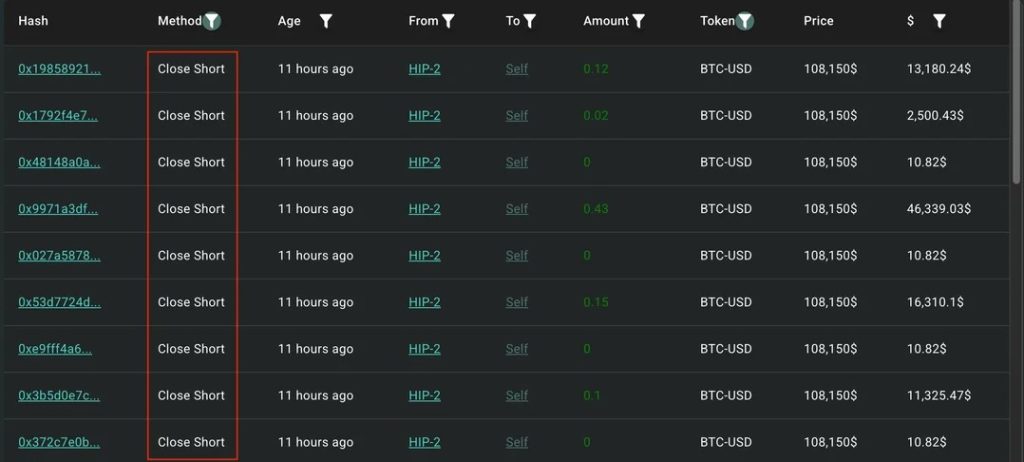Open transaction hash 0x53d7724d
Viewport: 1024px width, 462px height.
click(x=59, y=302)
